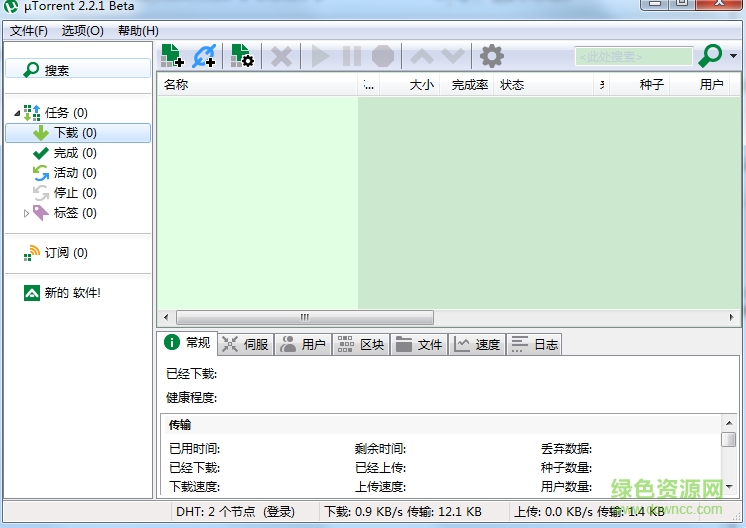
Task: Click detail pane scrollbar down arrow
Action: (x=729, y=487)
